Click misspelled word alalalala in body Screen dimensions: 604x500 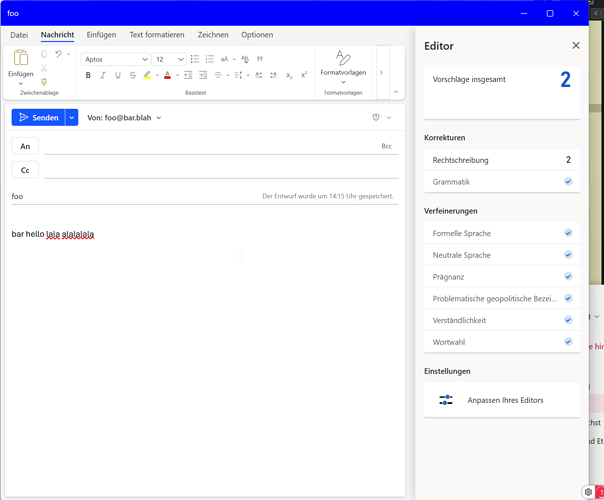point(78,234)
